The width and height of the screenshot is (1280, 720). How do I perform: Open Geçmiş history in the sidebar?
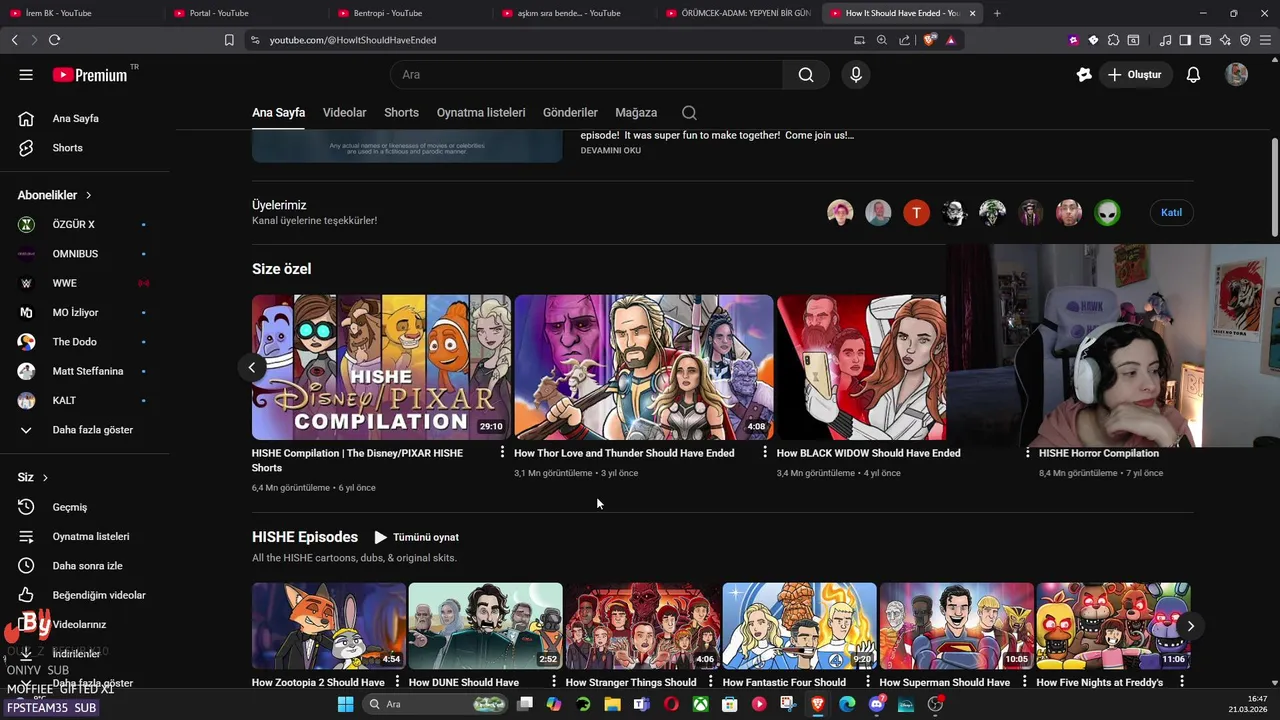point(69,507)
